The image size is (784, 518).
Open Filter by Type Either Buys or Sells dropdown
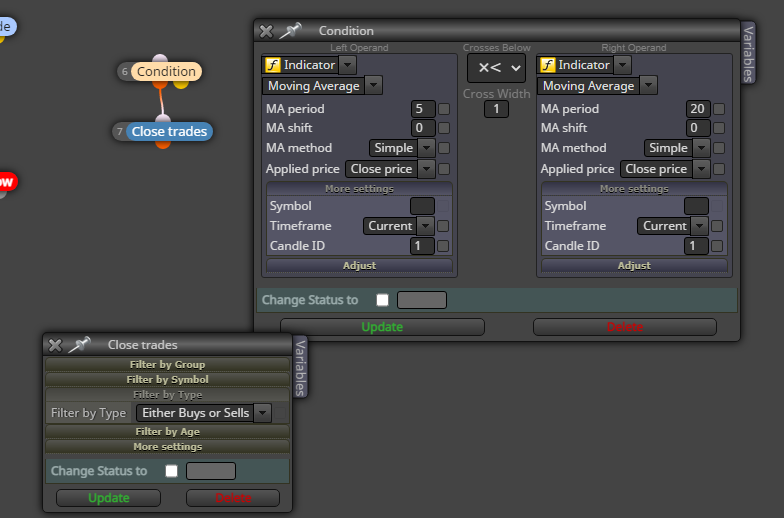point(262,413)
